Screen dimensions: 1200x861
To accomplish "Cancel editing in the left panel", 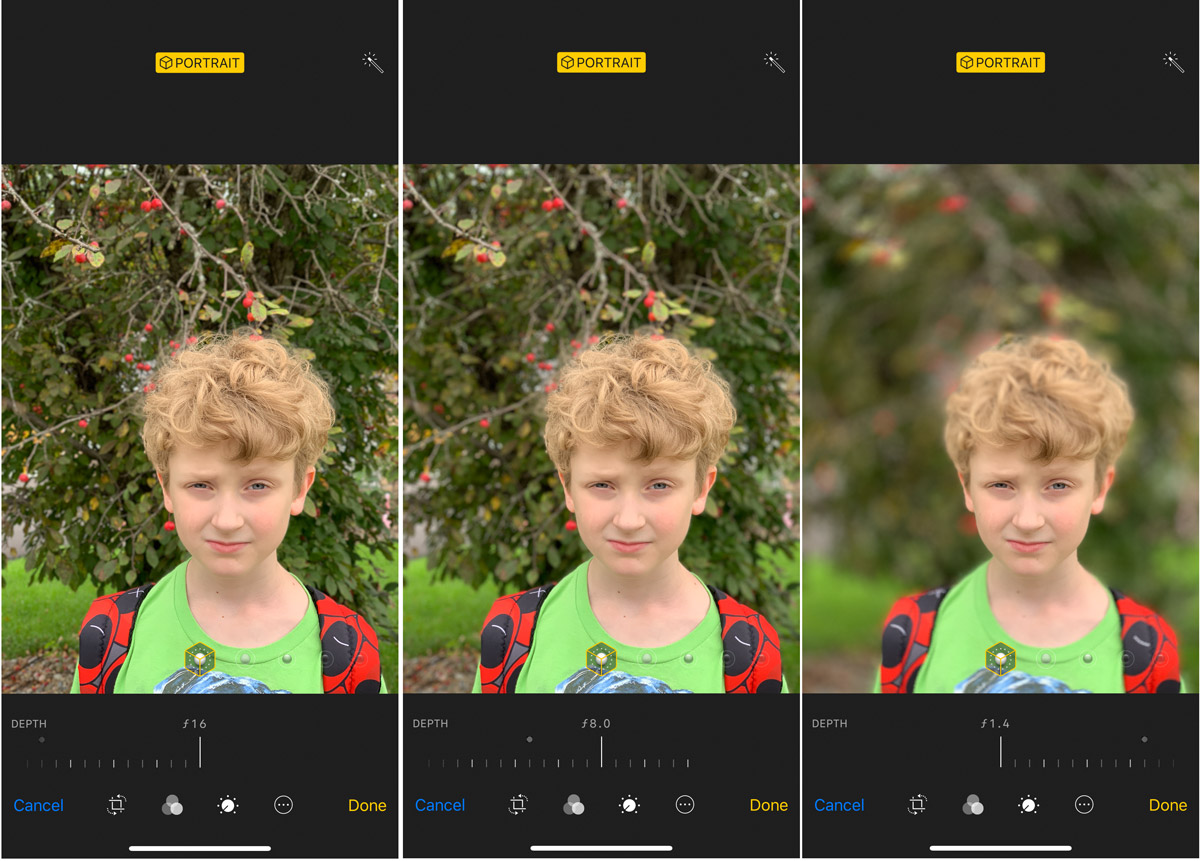I will click(x=39, y=805).
